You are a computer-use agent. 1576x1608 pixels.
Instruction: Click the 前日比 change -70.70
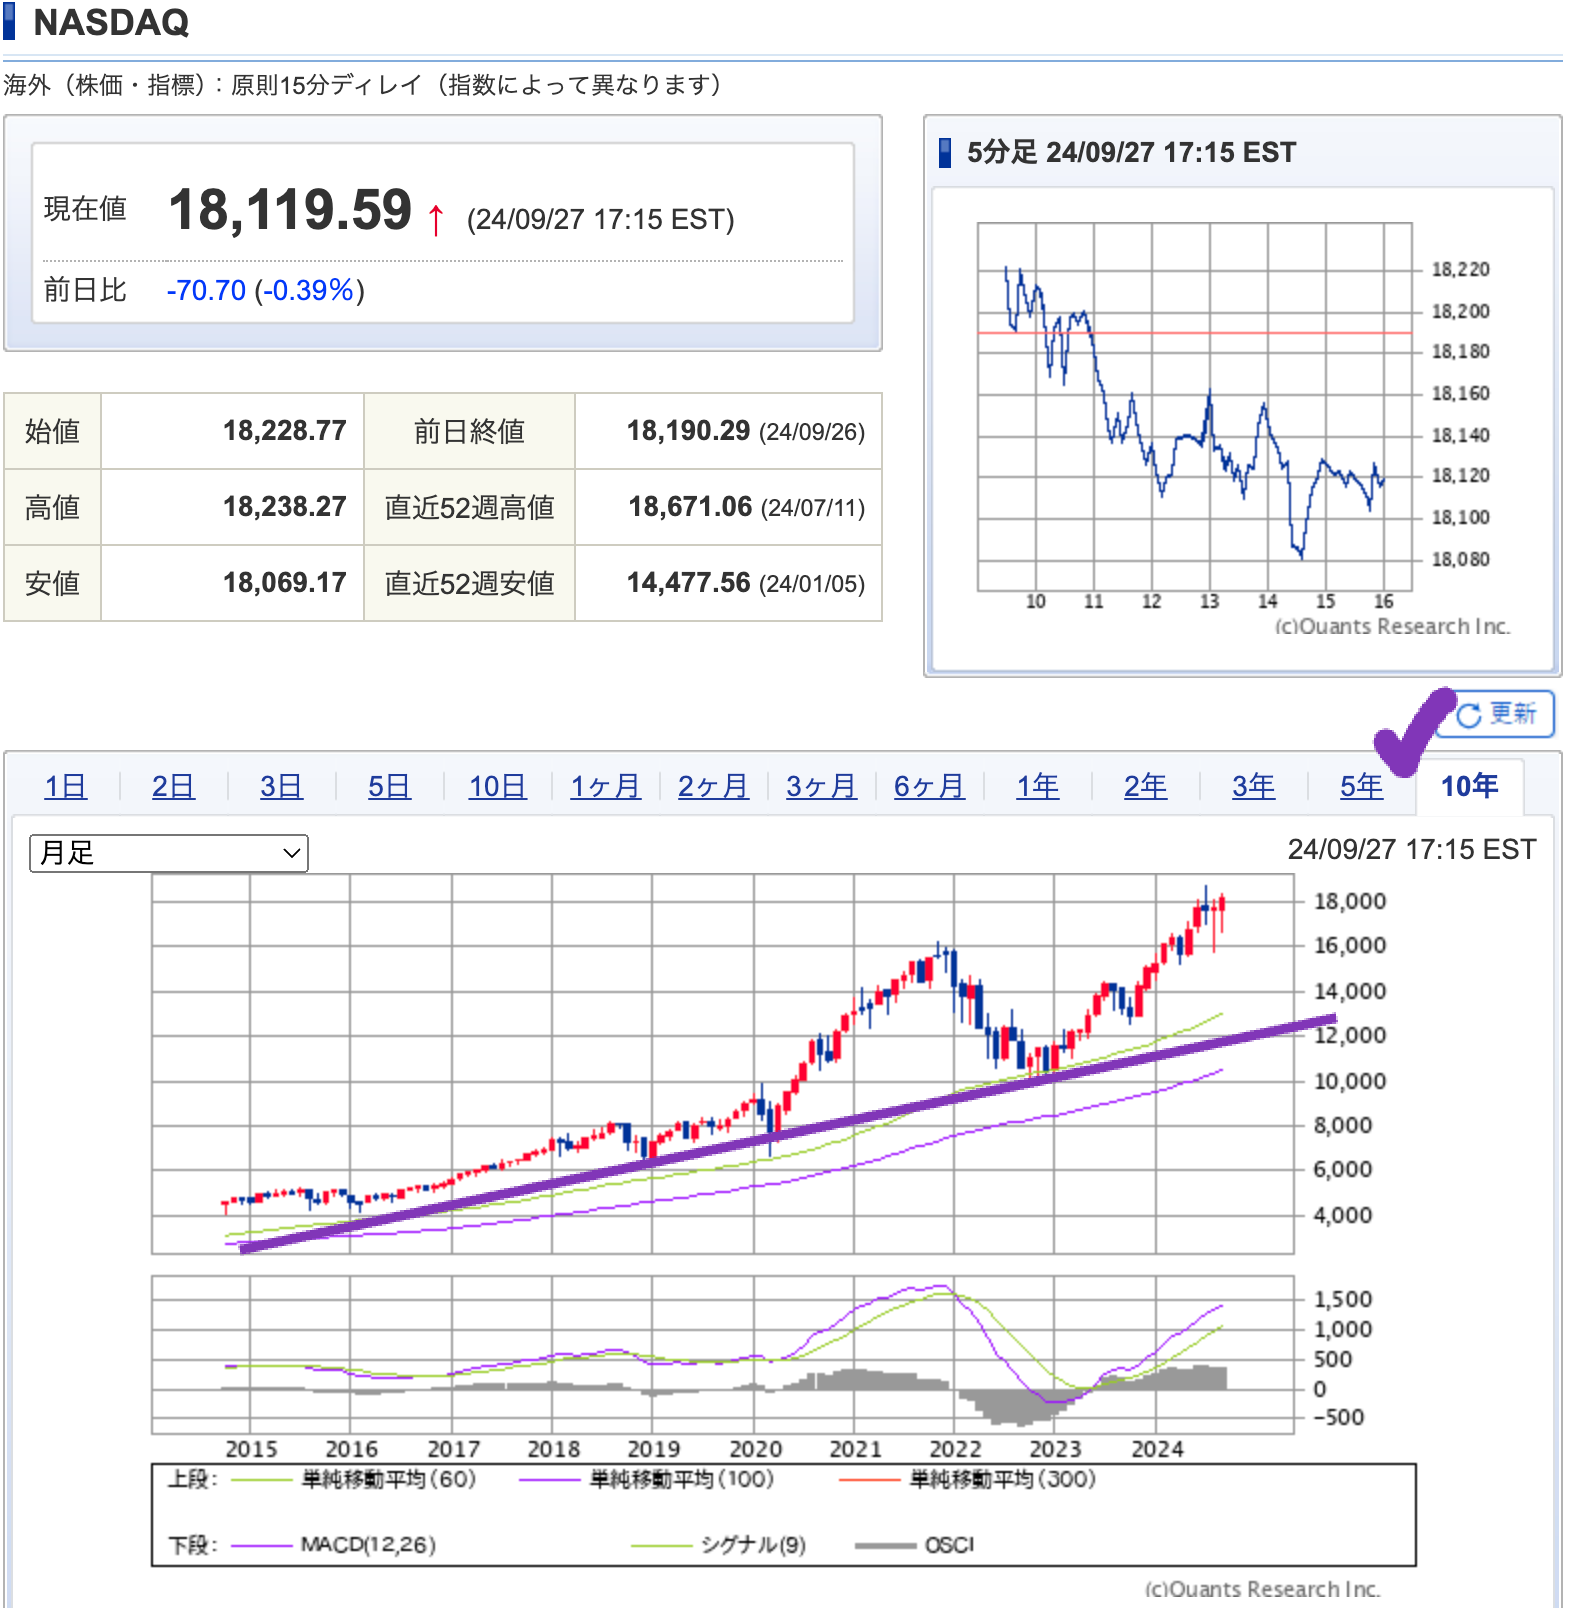[206, 290]
